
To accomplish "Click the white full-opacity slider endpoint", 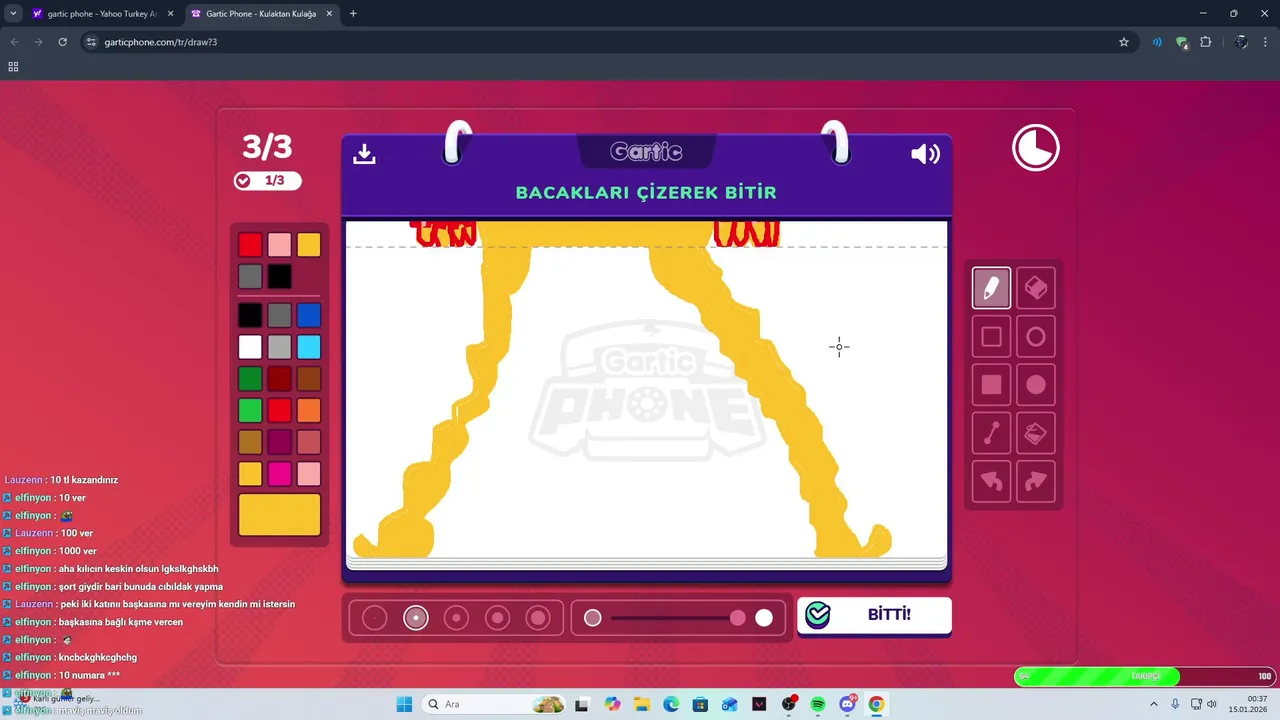I will pyautogui.click(x=764, y=618).
